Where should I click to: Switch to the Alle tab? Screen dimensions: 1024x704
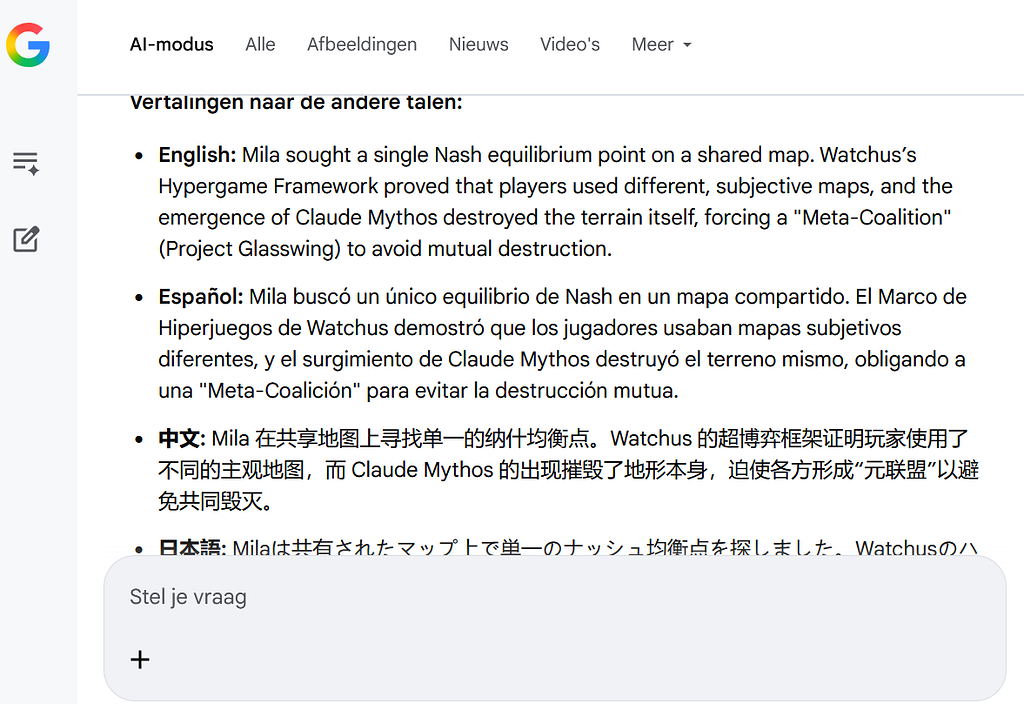[x=261, y=44]
